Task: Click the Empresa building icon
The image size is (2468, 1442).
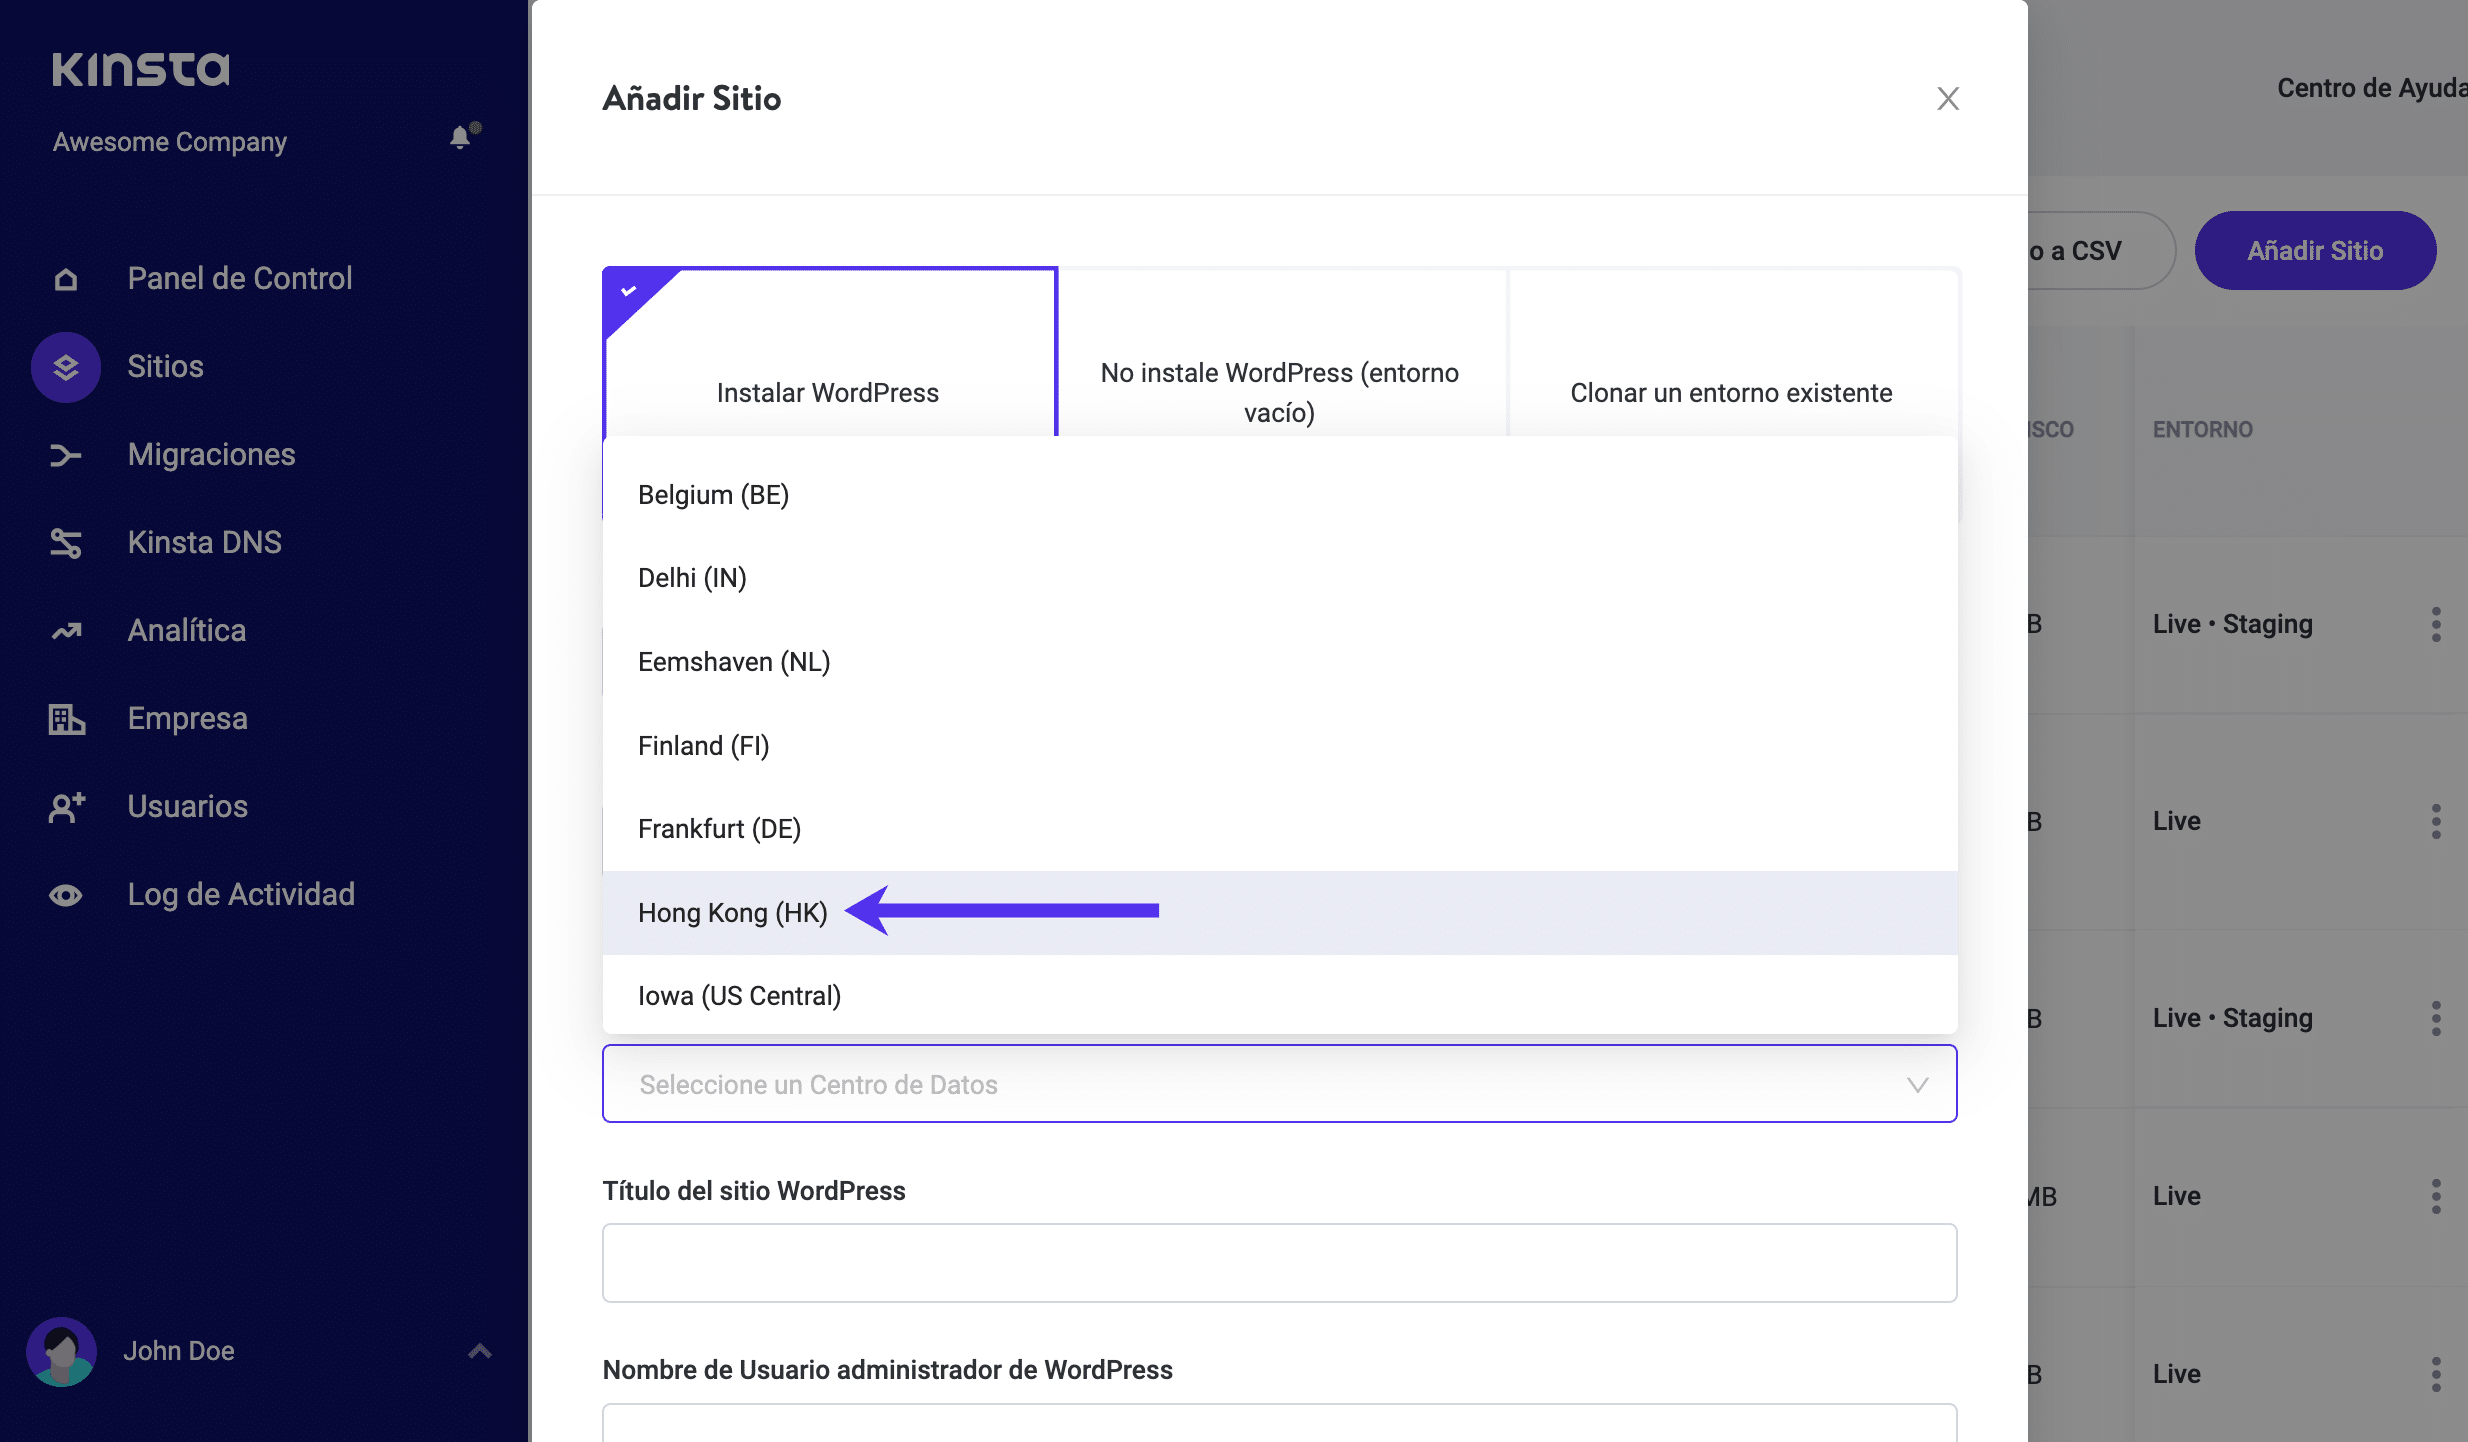Action: [66, 719]
